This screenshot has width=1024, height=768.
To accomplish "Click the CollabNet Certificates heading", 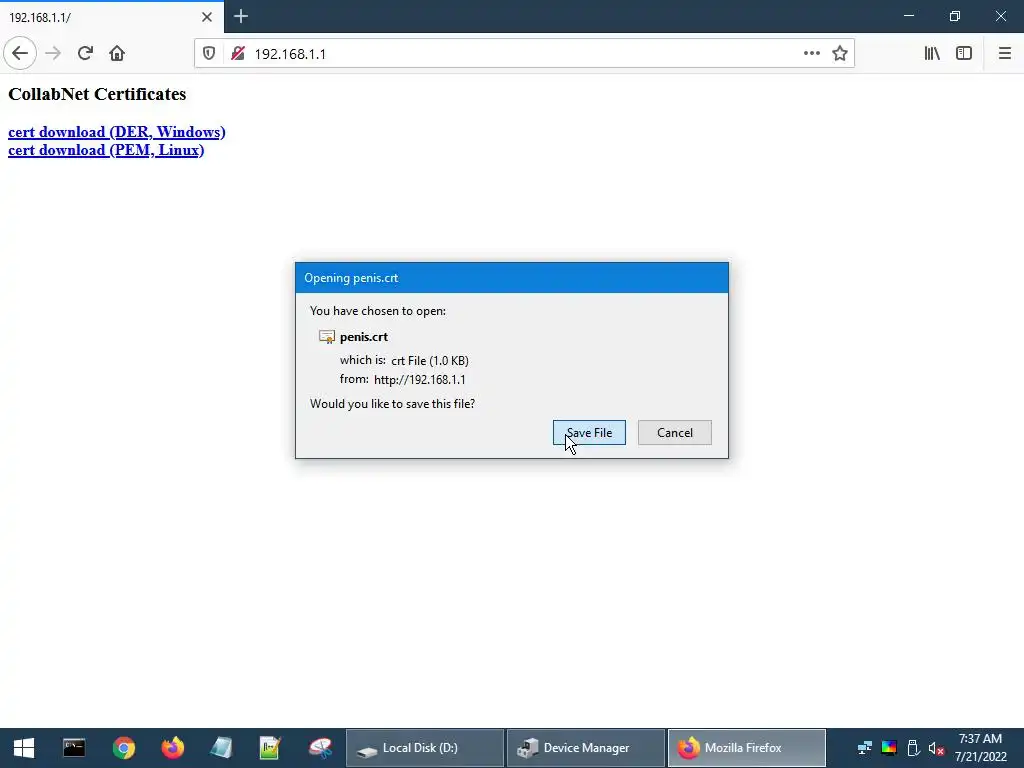I will (97, 94).
